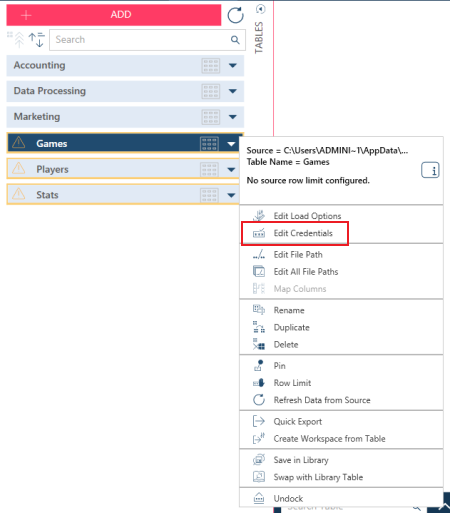Expand the Accounting dropdown arrow
The image size is (450, 513).
233,66
